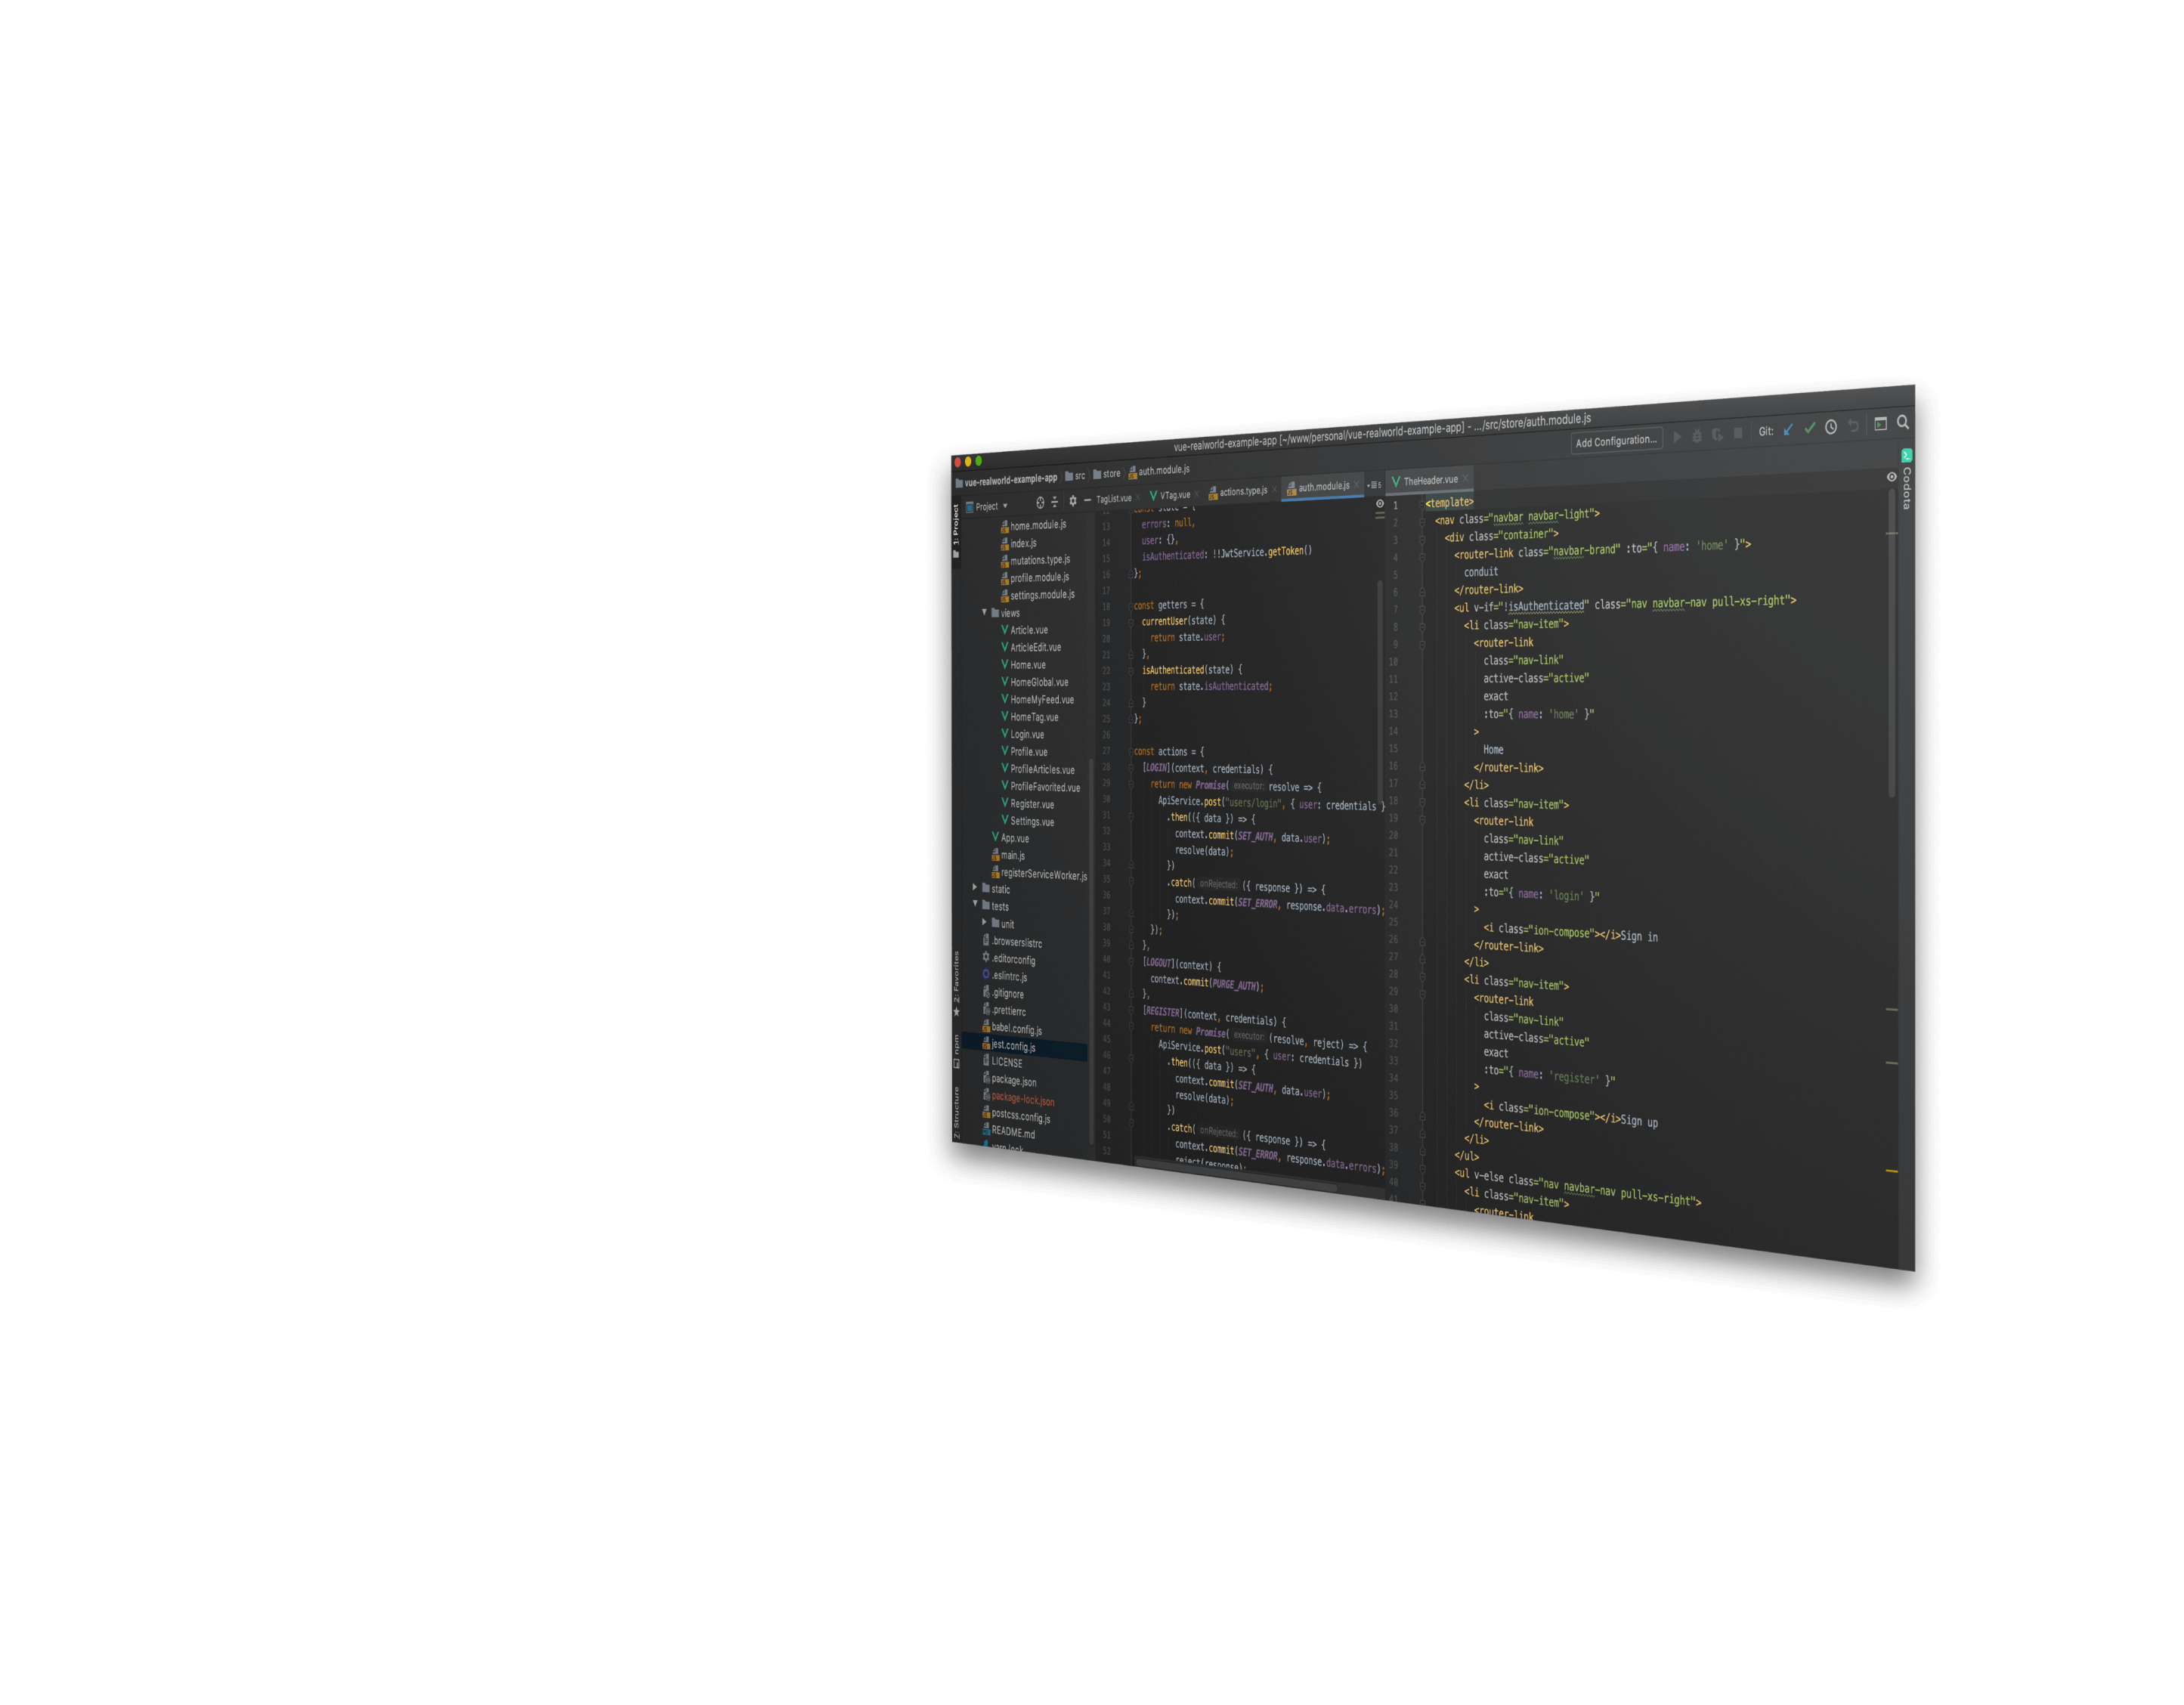This screenshot has width=2184, height=1705.
Task: Switch to the TagList.vue tab
Action: [1115, 498]
